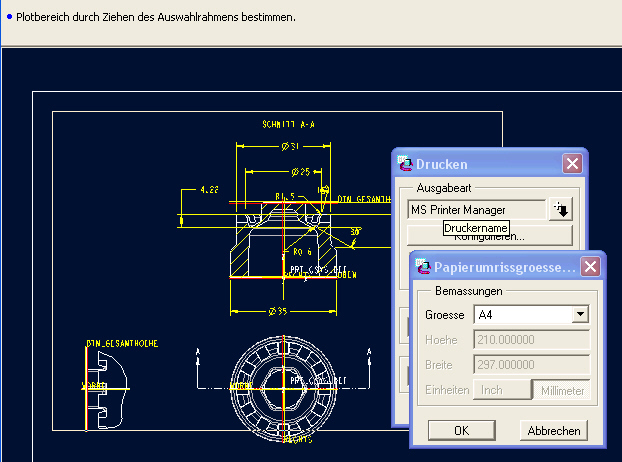Click the Ø31 dimension text
This screenshot has width=622, height=462.
click(x=290, y=147)
